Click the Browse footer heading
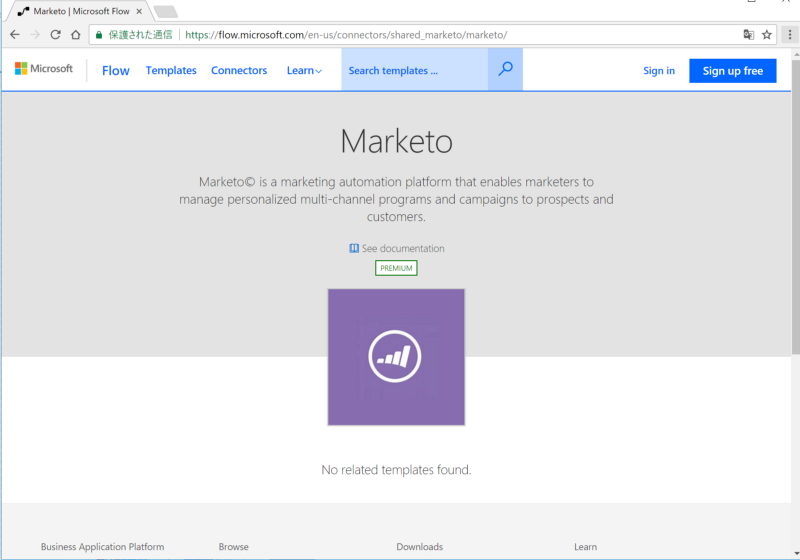The image size is (800, 560). click(x=234, y=547)
